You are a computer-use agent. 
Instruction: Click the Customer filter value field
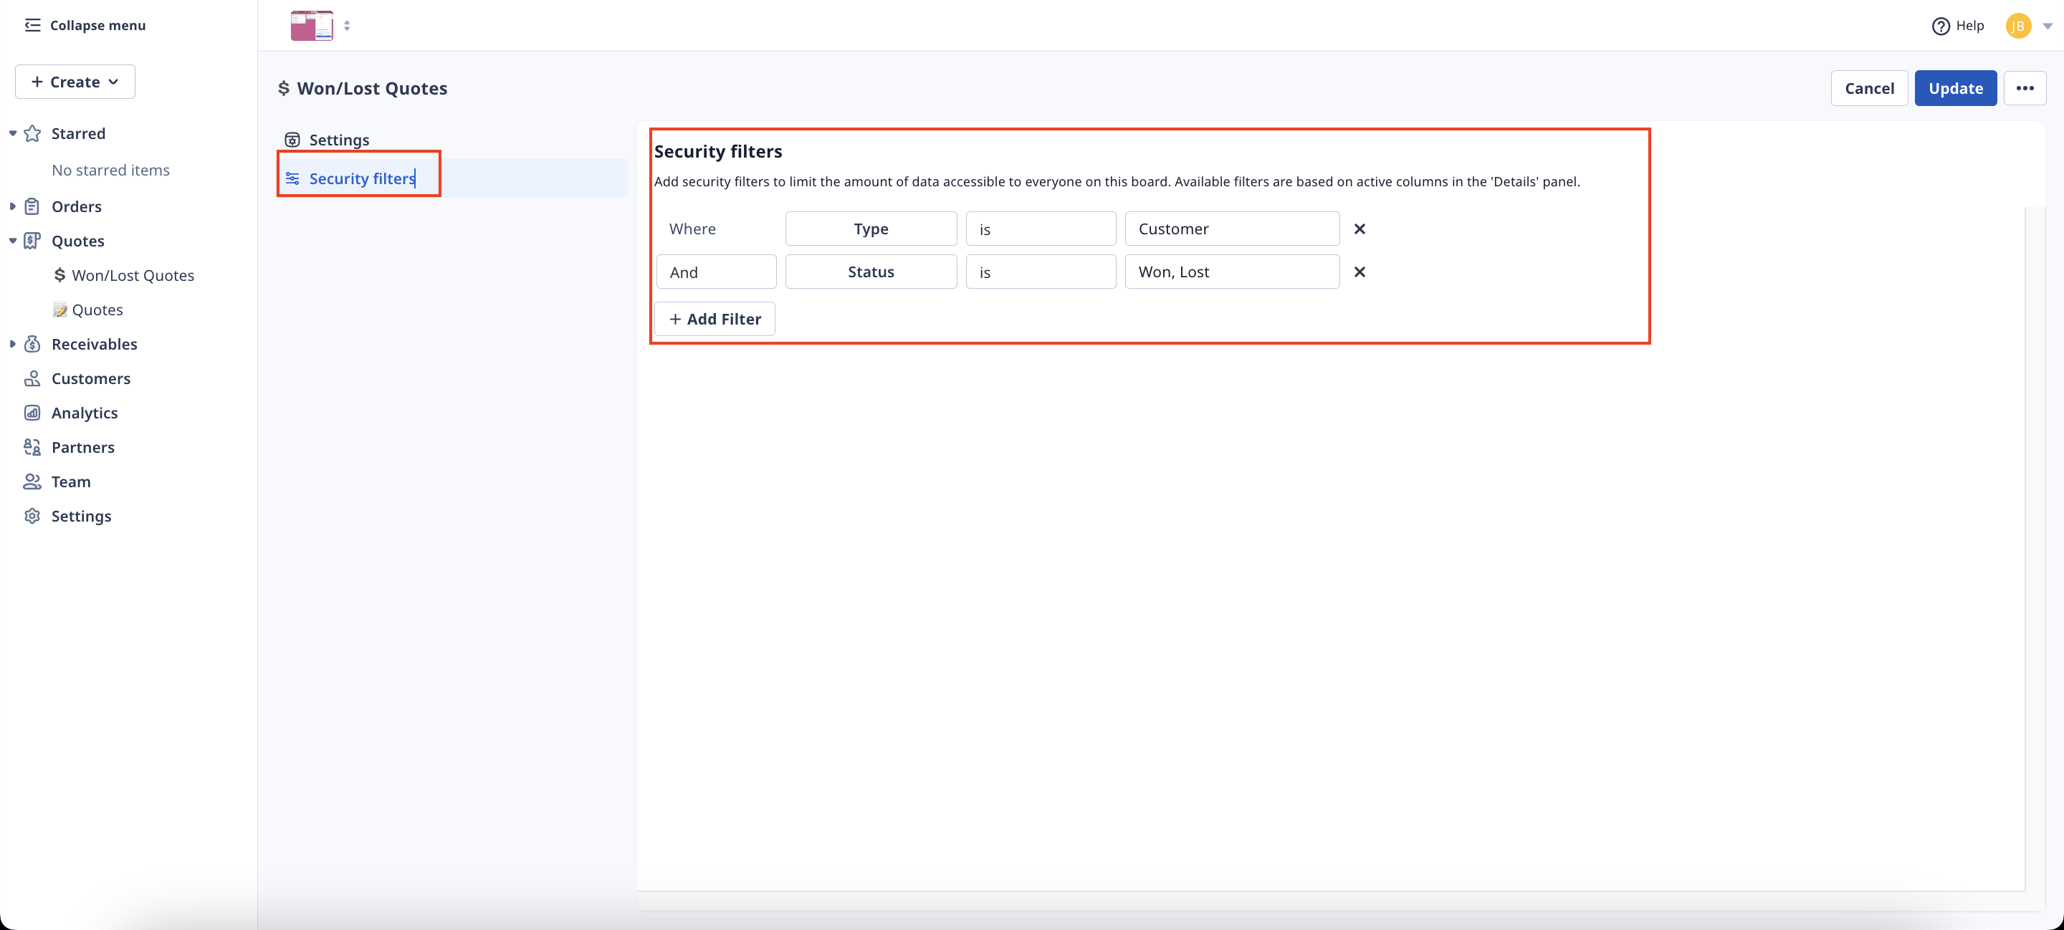[x=1232, y=228]
